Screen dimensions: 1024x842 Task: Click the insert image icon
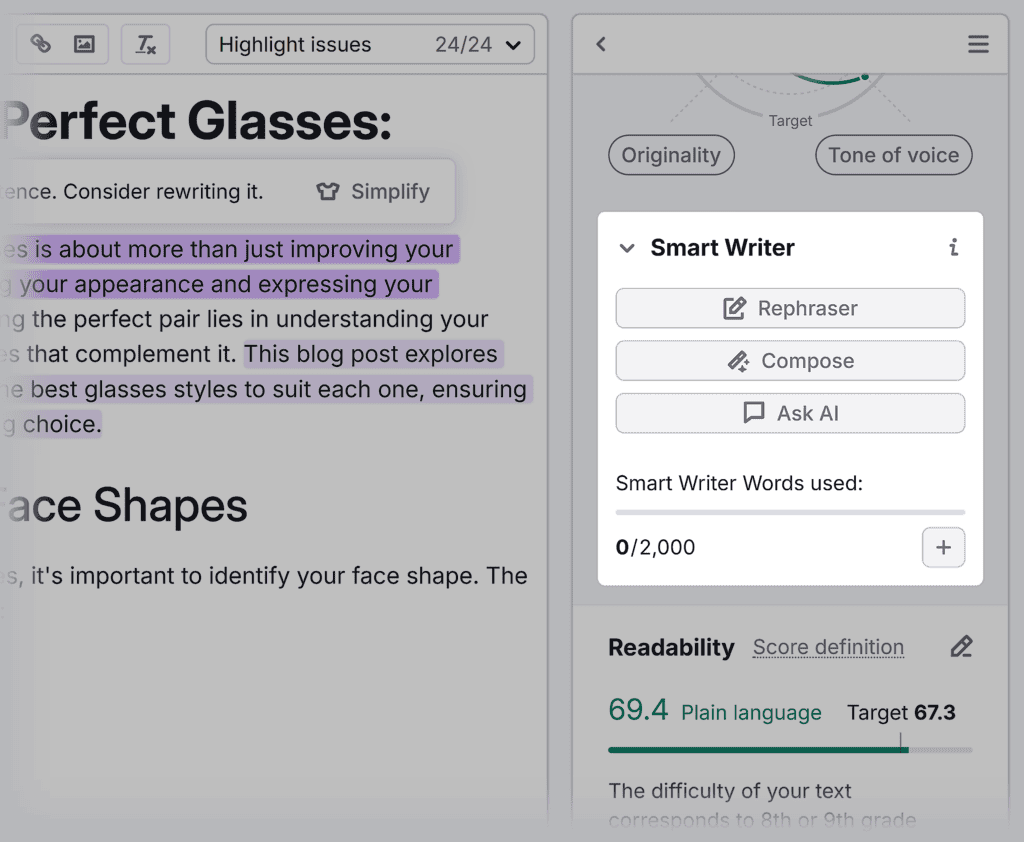pos(84,44)
